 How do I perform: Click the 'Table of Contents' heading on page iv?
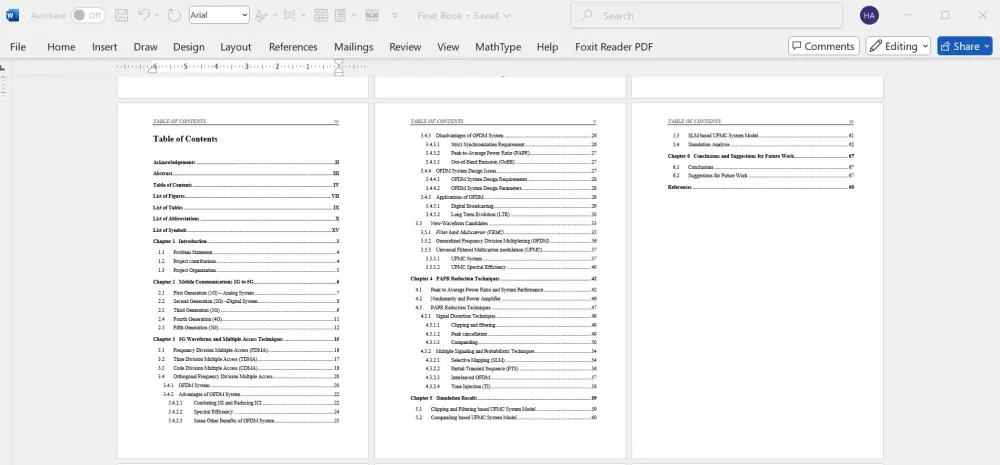click(x=185, y=139)
